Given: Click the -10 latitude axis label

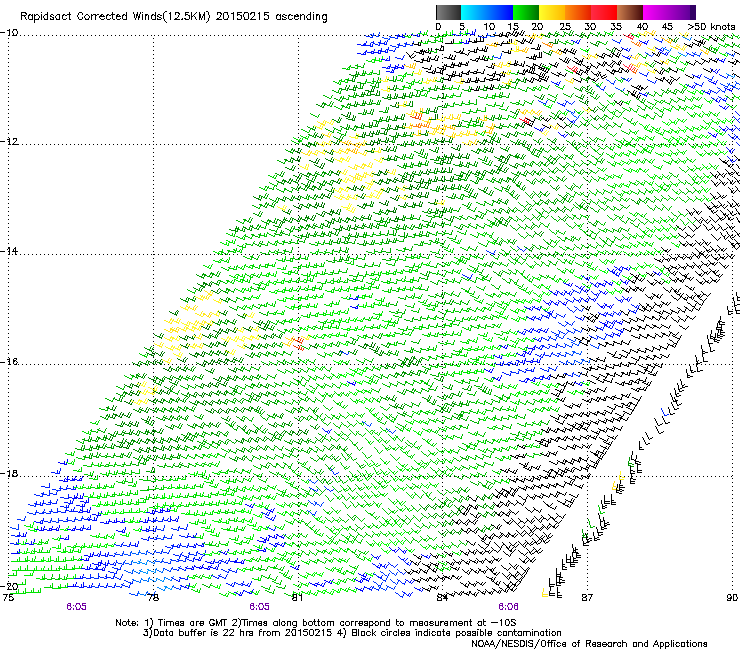Looking at the screenshot, I should (9, 33).
